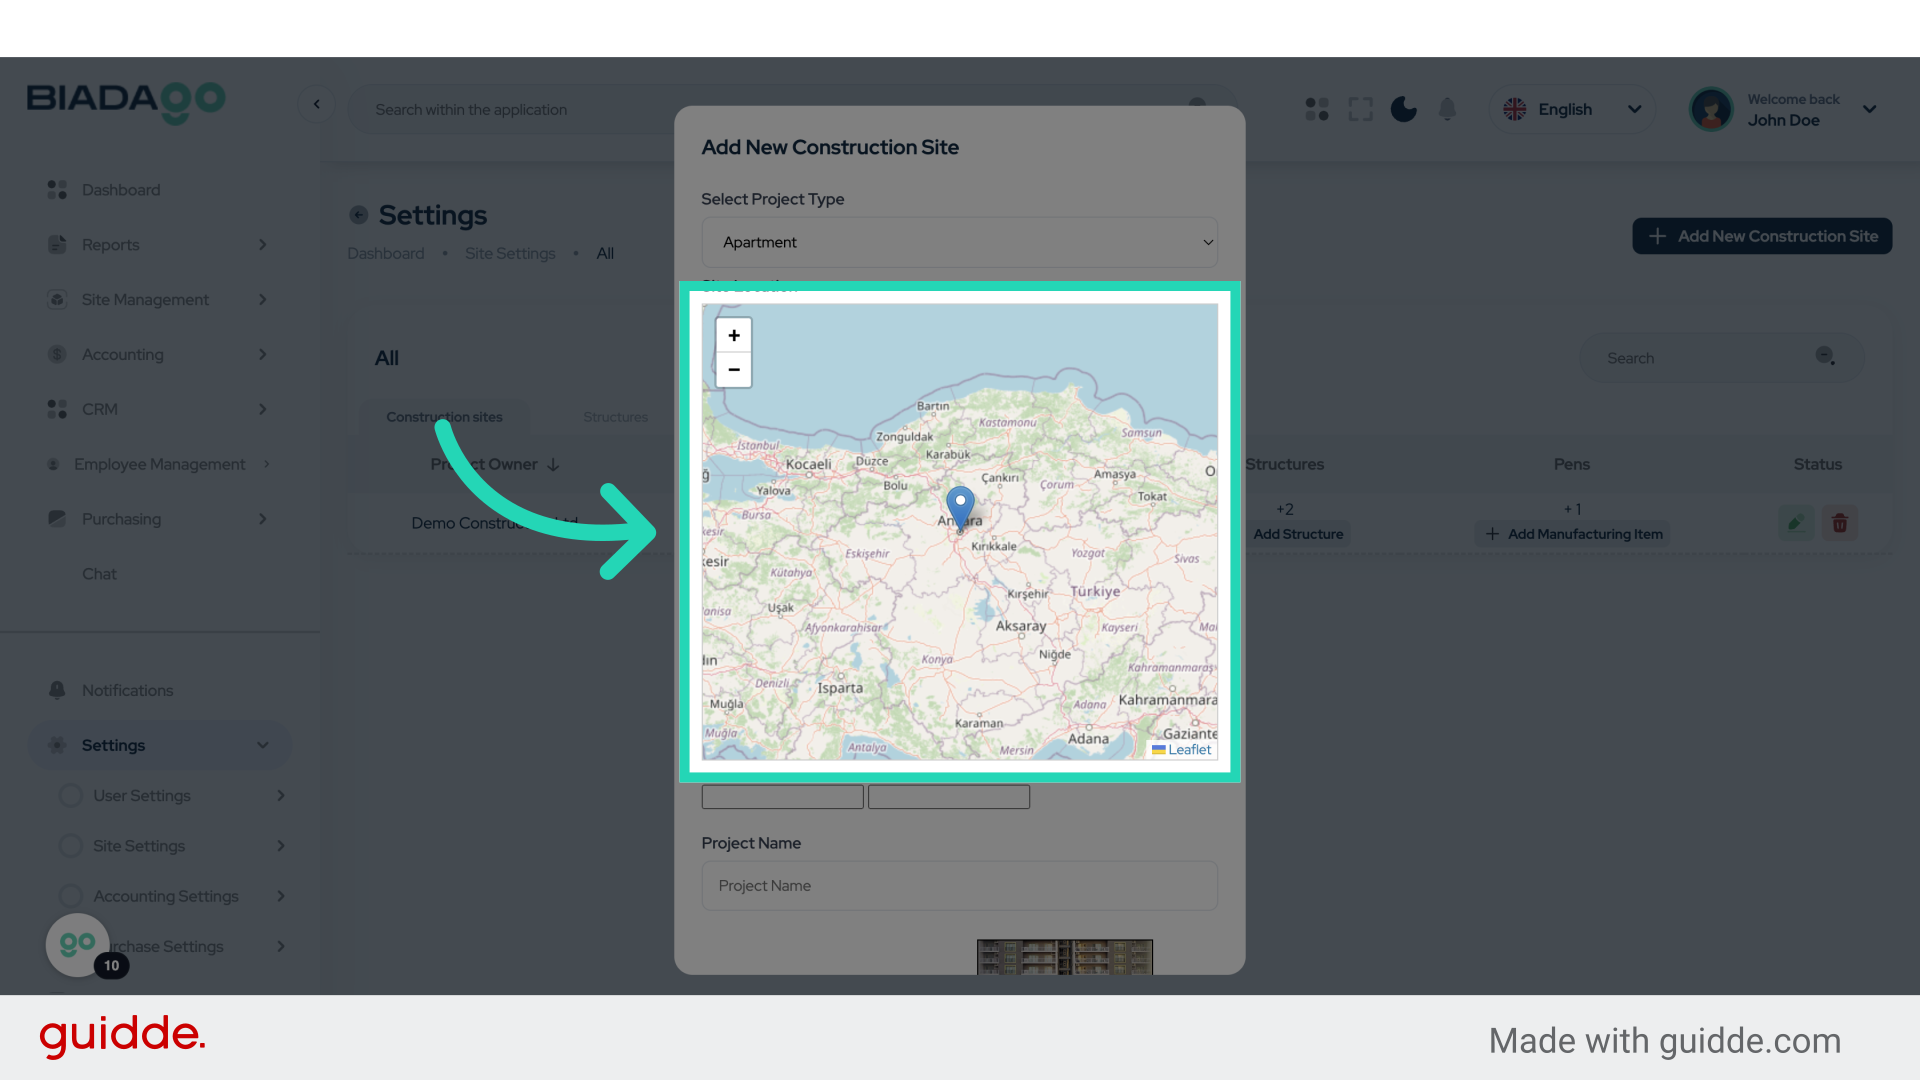Switch to the Structures tab
This screenshot has width=1920, height=1080.
coord(615,417)
